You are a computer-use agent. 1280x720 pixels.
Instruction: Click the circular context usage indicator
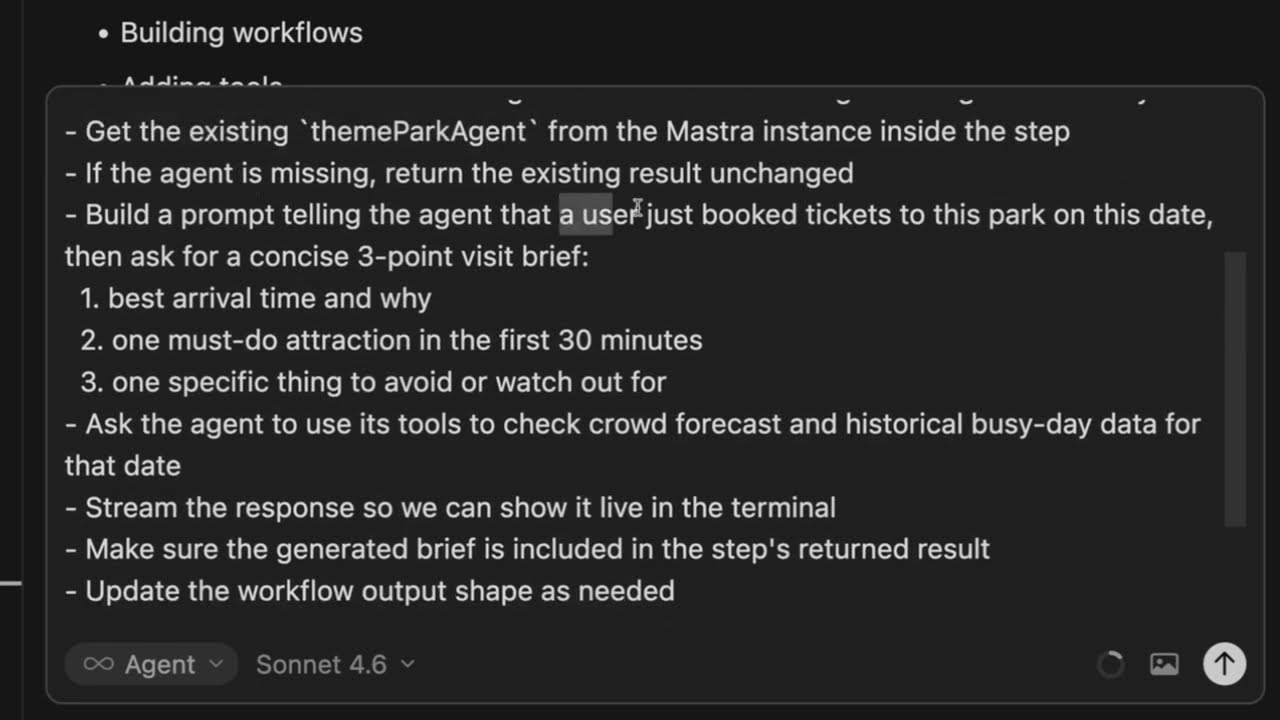pos(1110,664)
